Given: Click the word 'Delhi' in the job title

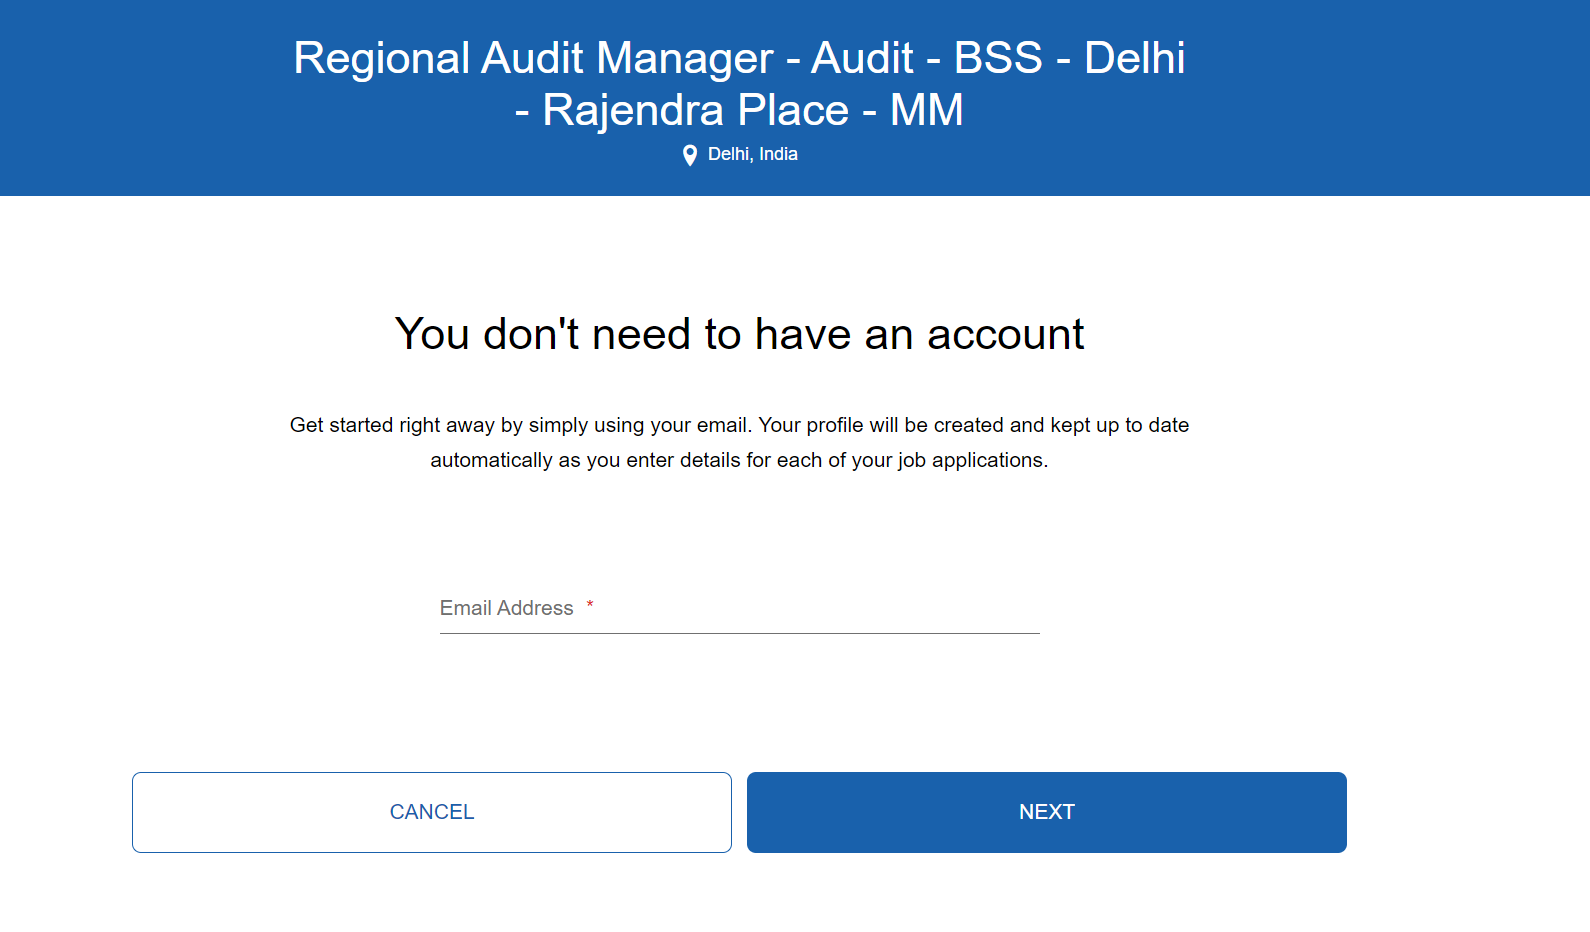Looking at the screenshot, I should (1135, 58).
